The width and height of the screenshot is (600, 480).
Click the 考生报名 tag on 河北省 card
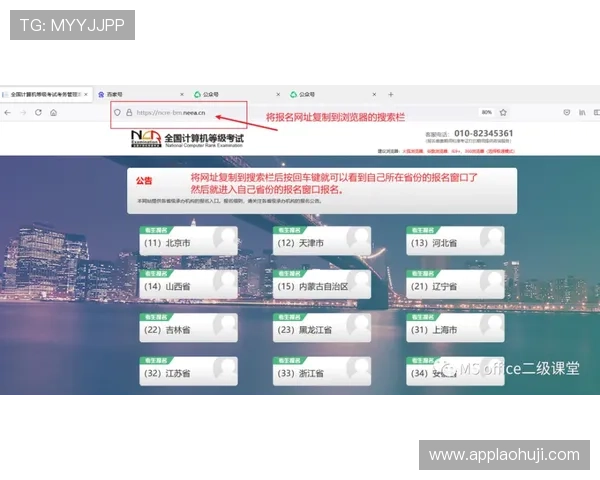pos(423,230)
